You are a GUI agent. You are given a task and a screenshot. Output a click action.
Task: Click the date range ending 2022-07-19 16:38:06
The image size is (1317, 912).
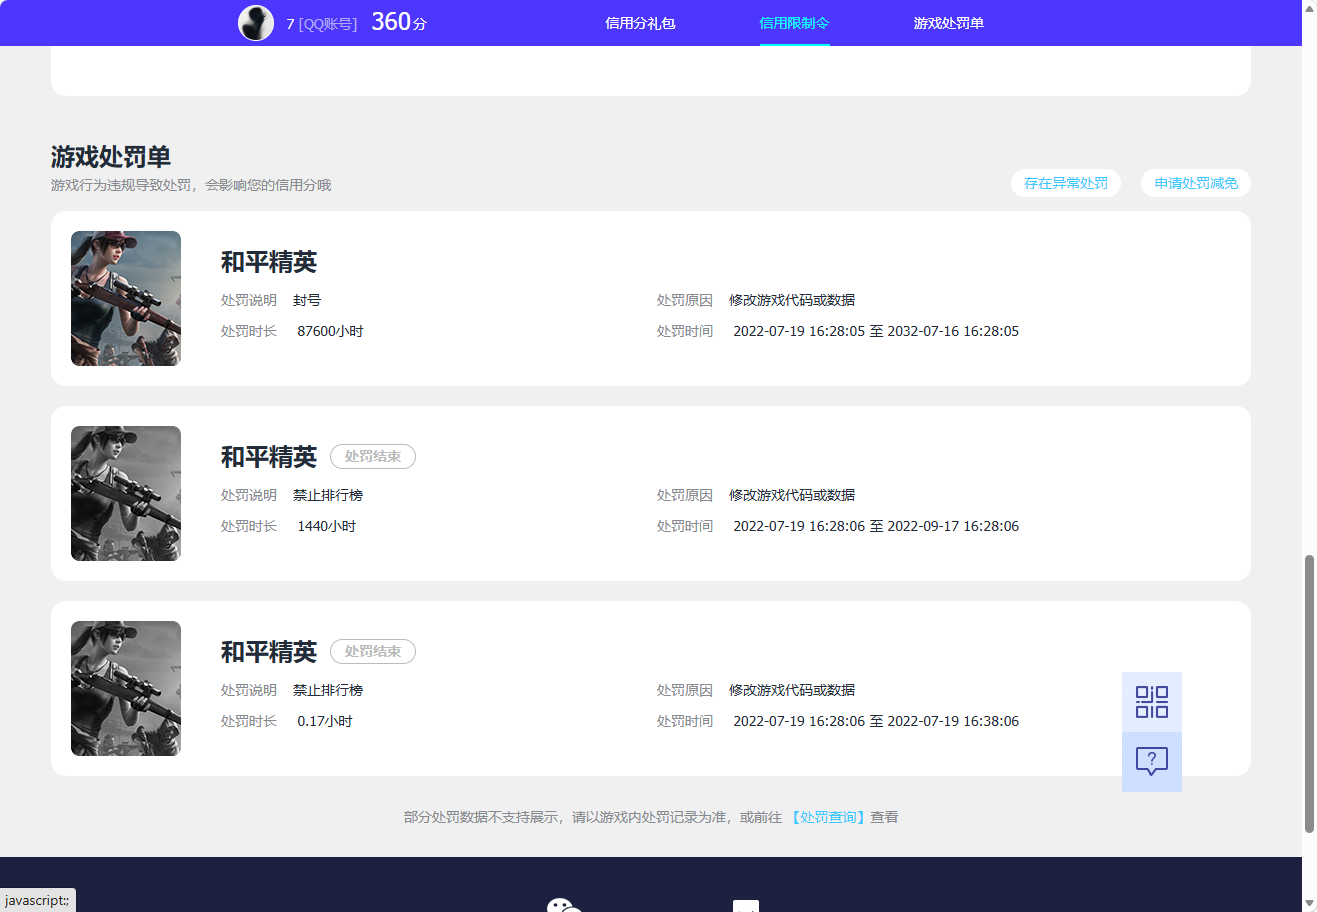coord(876,721)
